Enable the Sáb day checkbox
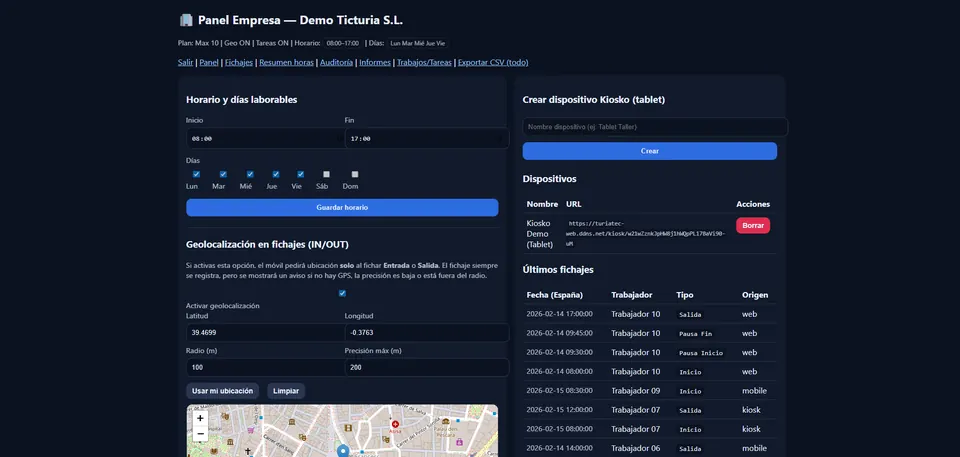 (326, 174)
